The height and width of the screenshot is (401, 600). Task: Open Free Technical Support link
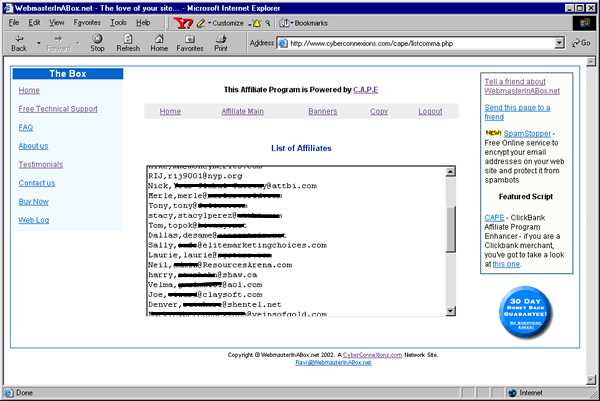click(x=58, y=109)
